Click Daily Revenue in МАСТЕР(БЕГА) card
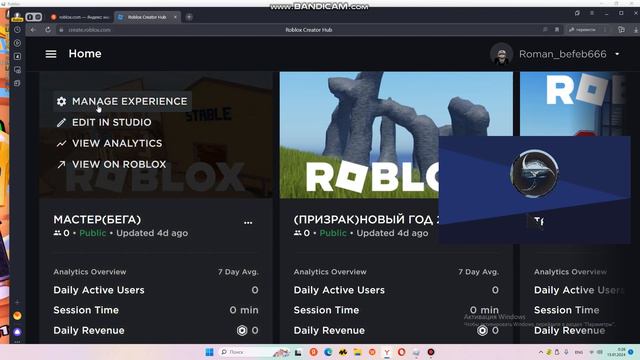Screen dimensions: 640x360 tap(89, 331)
